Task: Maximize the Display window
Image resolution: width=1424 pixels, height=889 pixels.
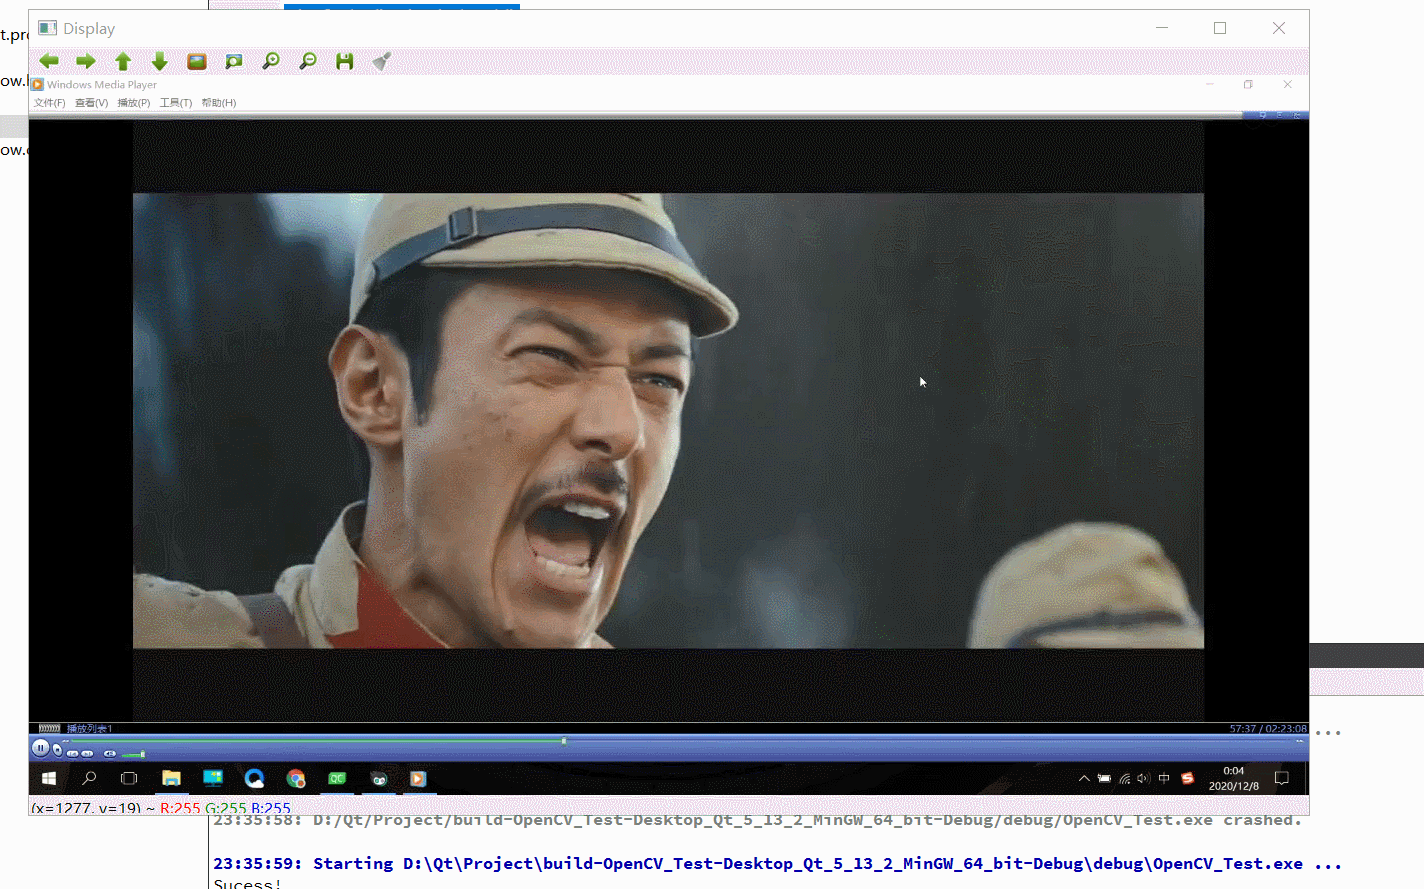Action: (x=1220, y=28)
